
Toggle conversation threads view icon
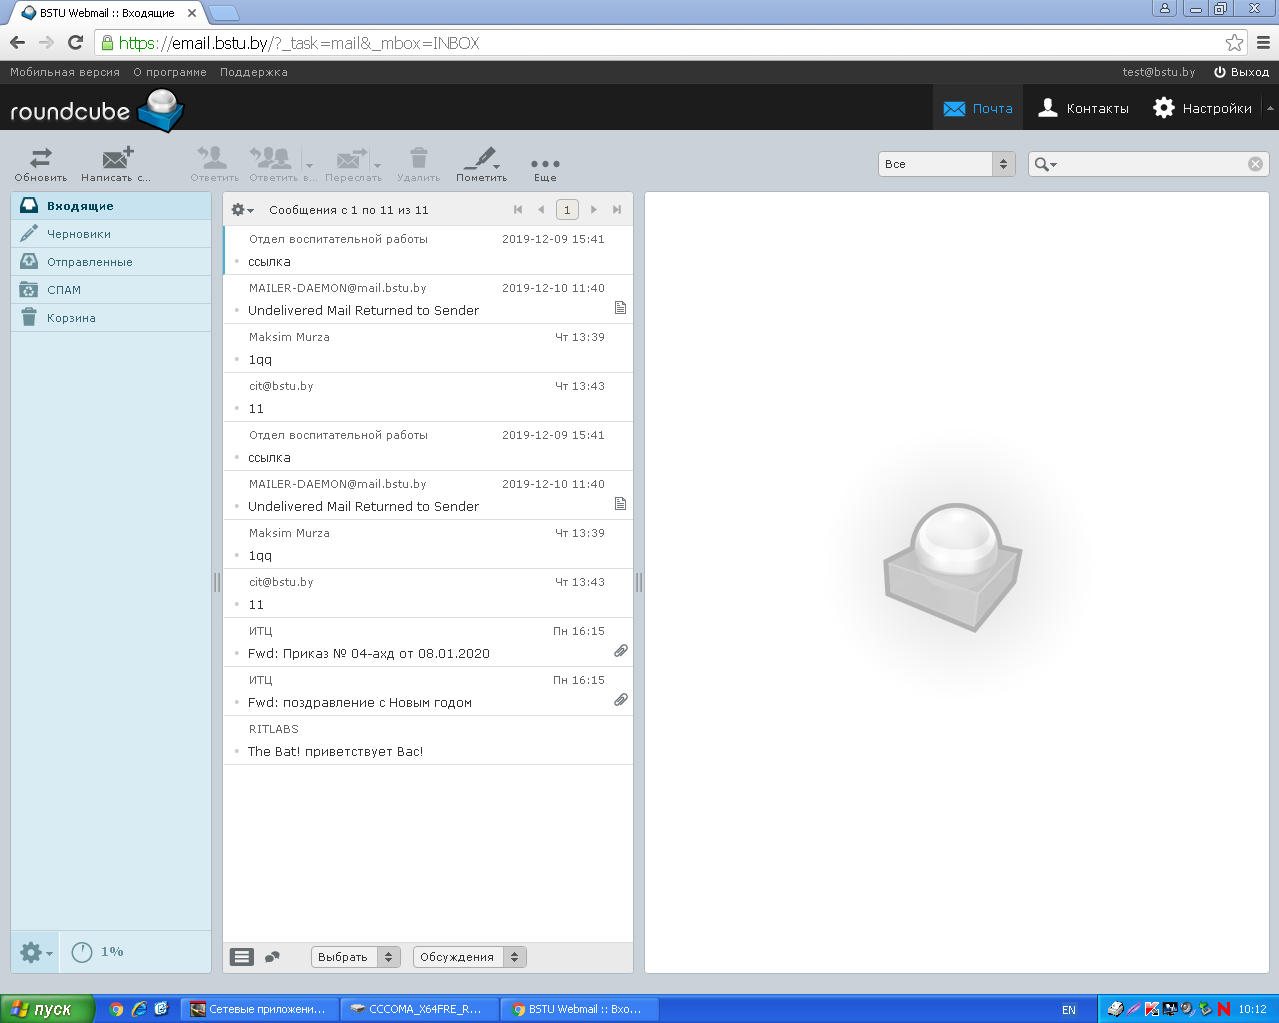[271, 957]
